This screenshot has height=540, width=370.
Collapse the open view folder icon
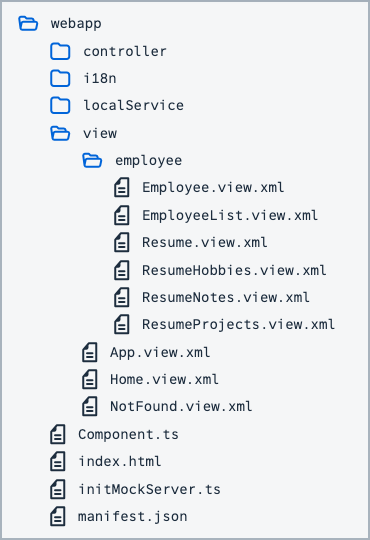[x=60, y=133]
